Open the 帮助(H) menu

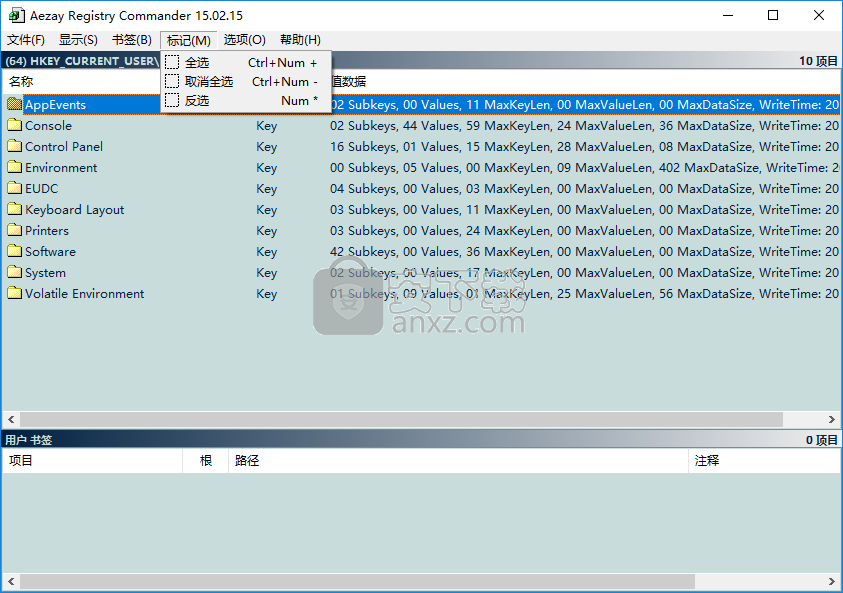(x=301, y=40)
